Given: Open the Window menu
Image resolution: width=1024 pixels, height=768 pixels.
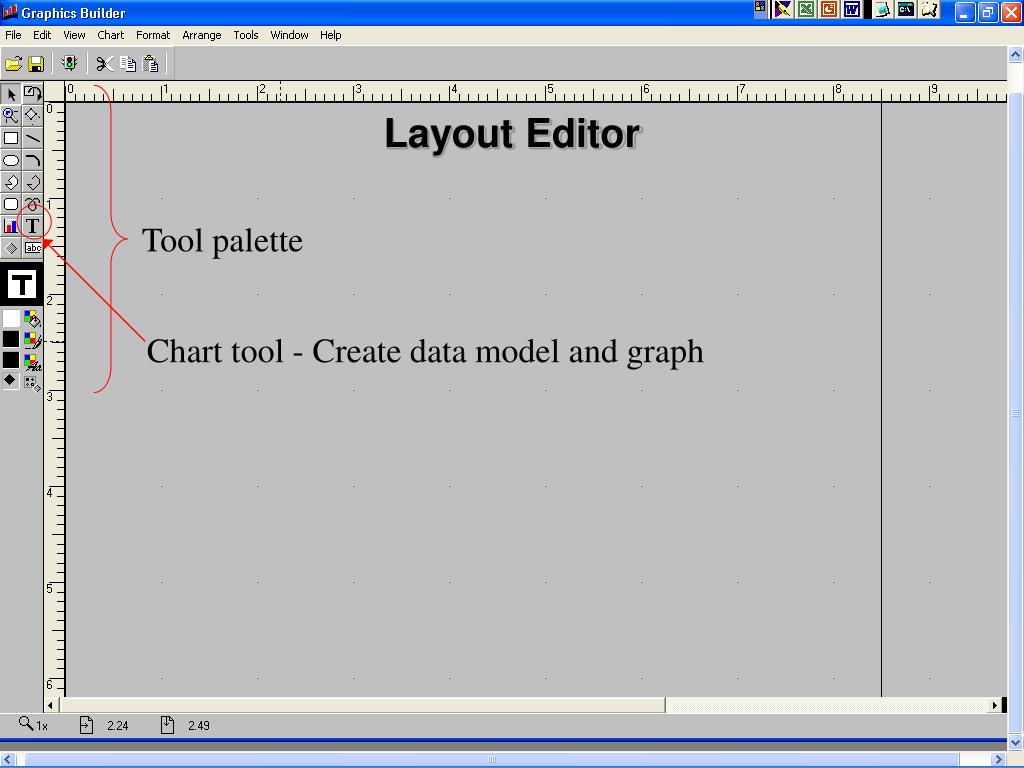Looking at the screenshot, I should tap(289, 35).
